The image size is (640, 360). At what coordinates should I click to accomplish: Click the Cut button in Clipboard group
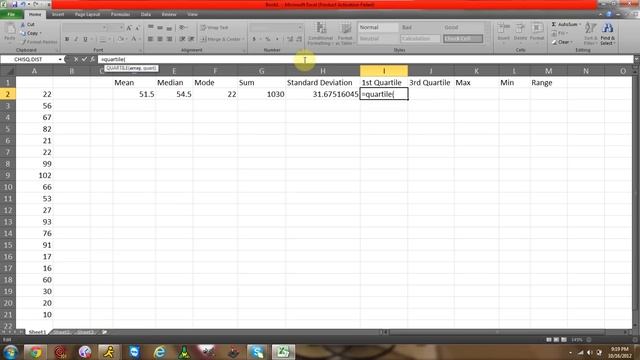(28, 24)
